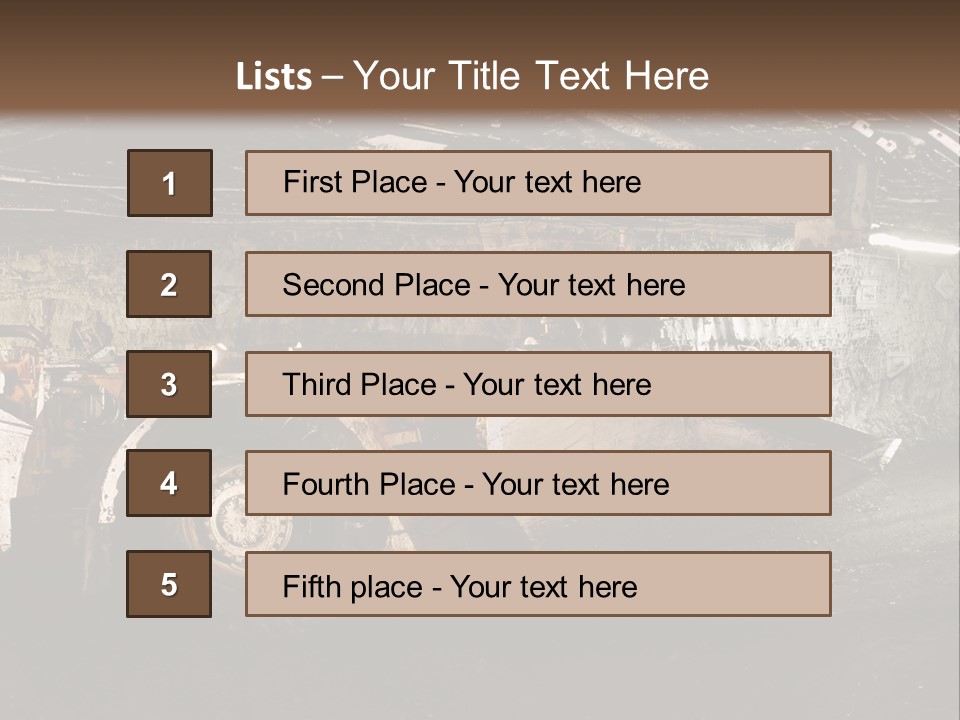
Task: Select 'Your text here' in second-place bar
Action: (x=591, y=285)
